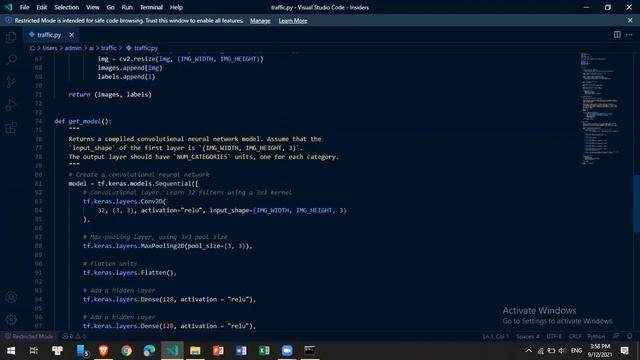Open Brave browser from taskbar
640x360 pixels.
tap(104, 351)
